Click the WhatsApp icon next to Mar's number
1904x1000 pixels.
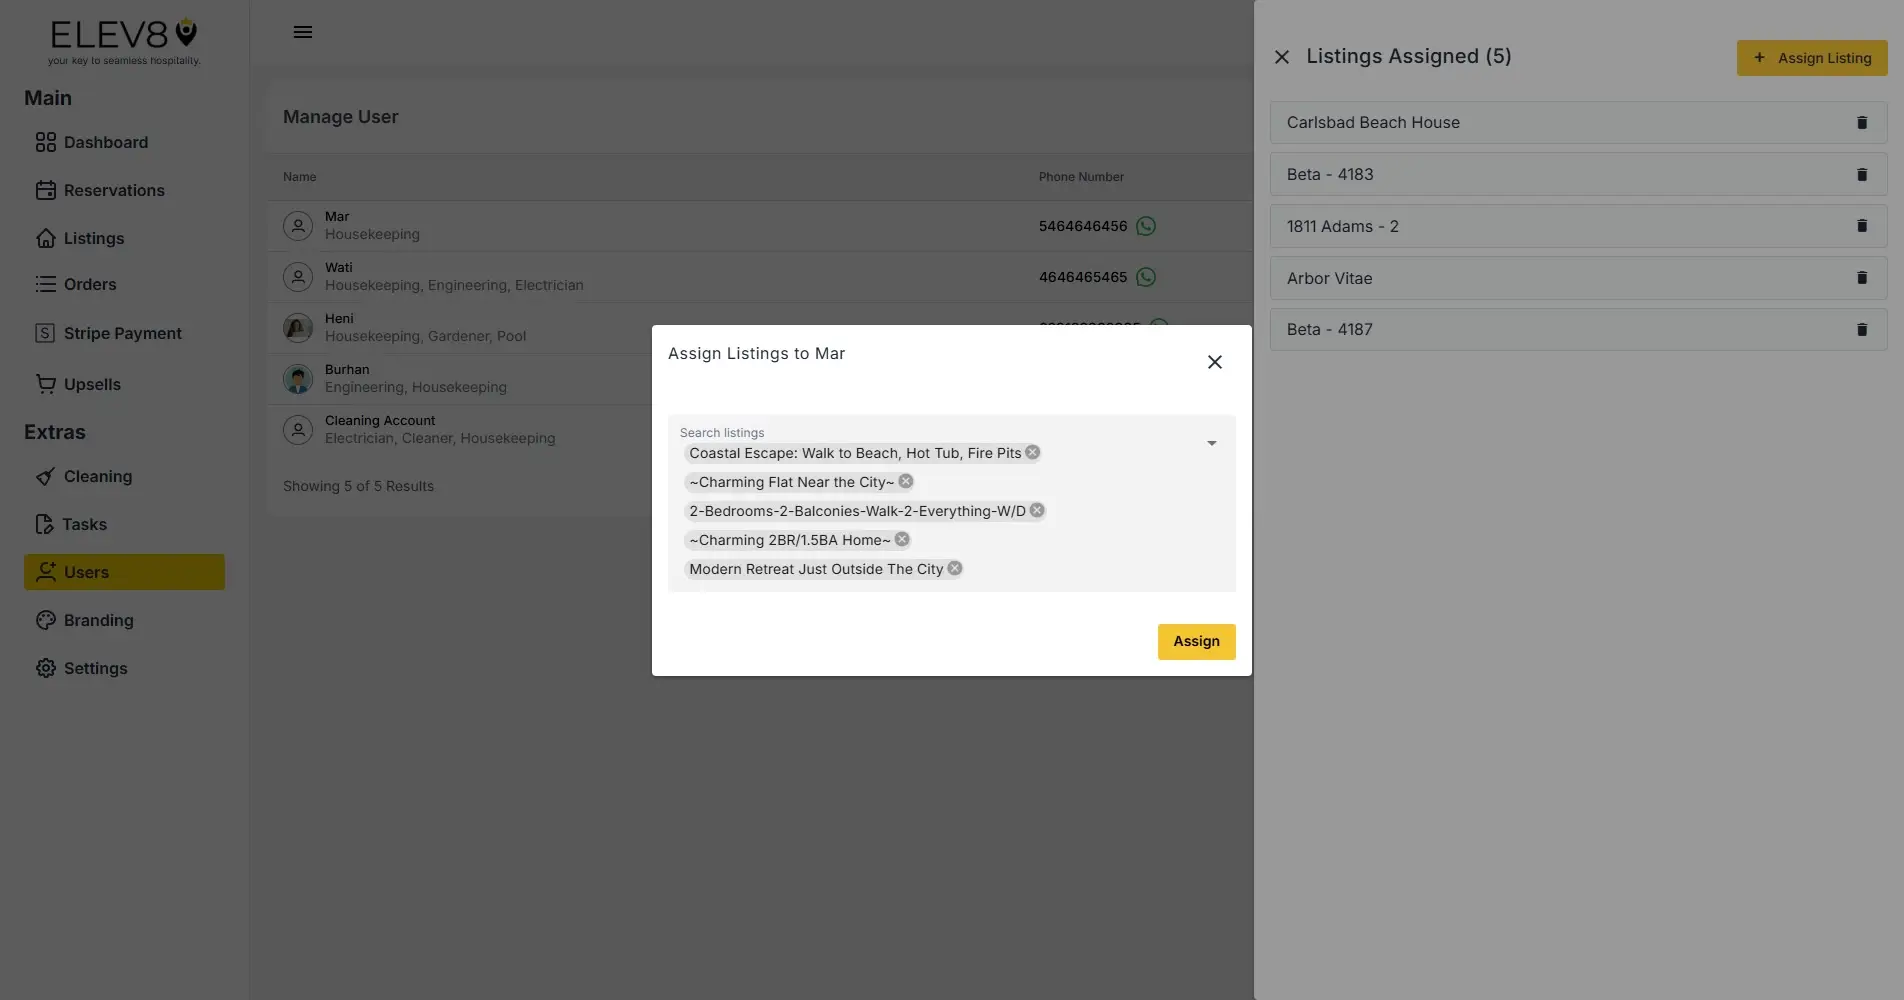coord(1145,226)
